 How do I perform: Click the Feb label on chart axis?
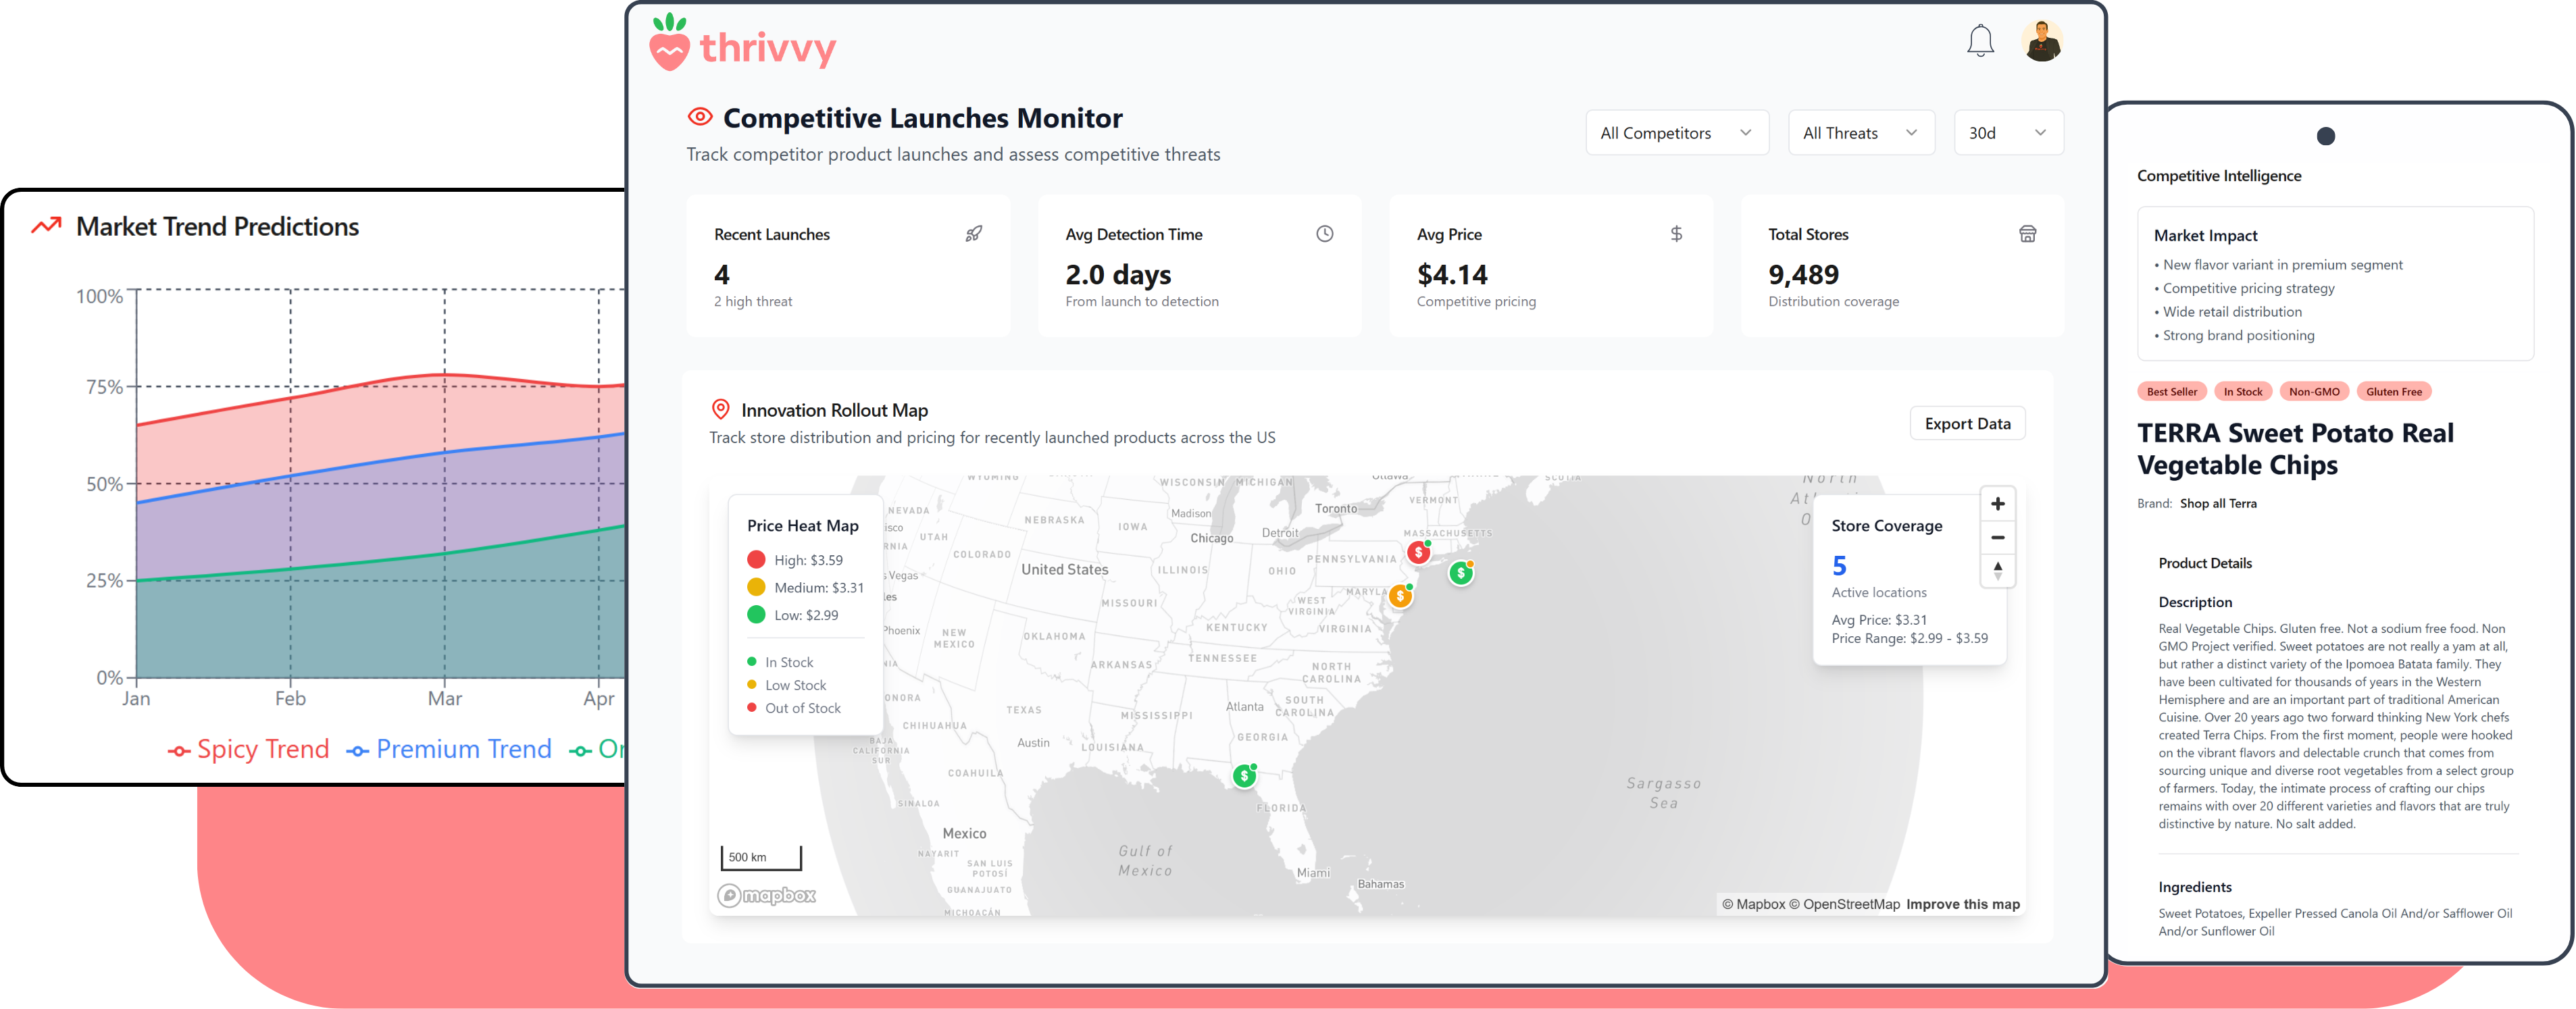[290, 699]
